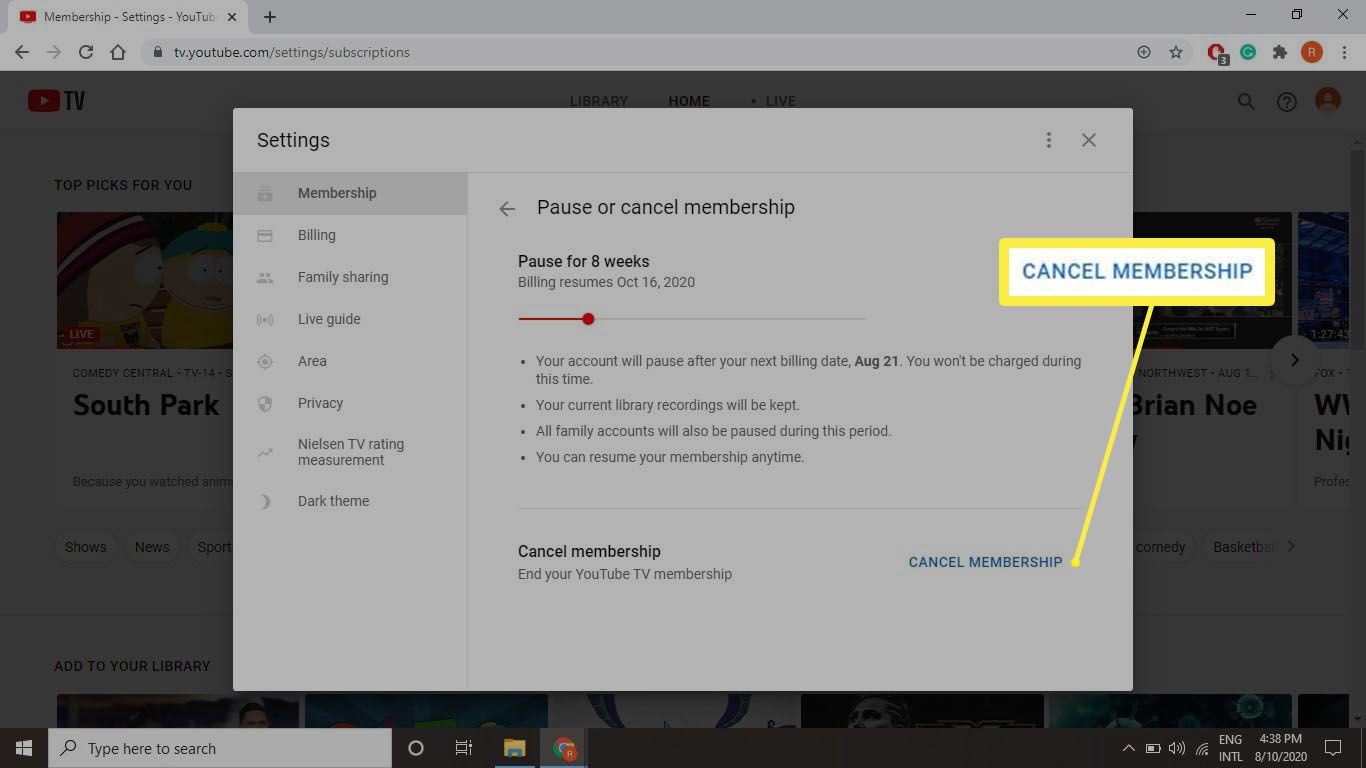
Task: Open Privacy settings section
Action: (x=350, y=403)
